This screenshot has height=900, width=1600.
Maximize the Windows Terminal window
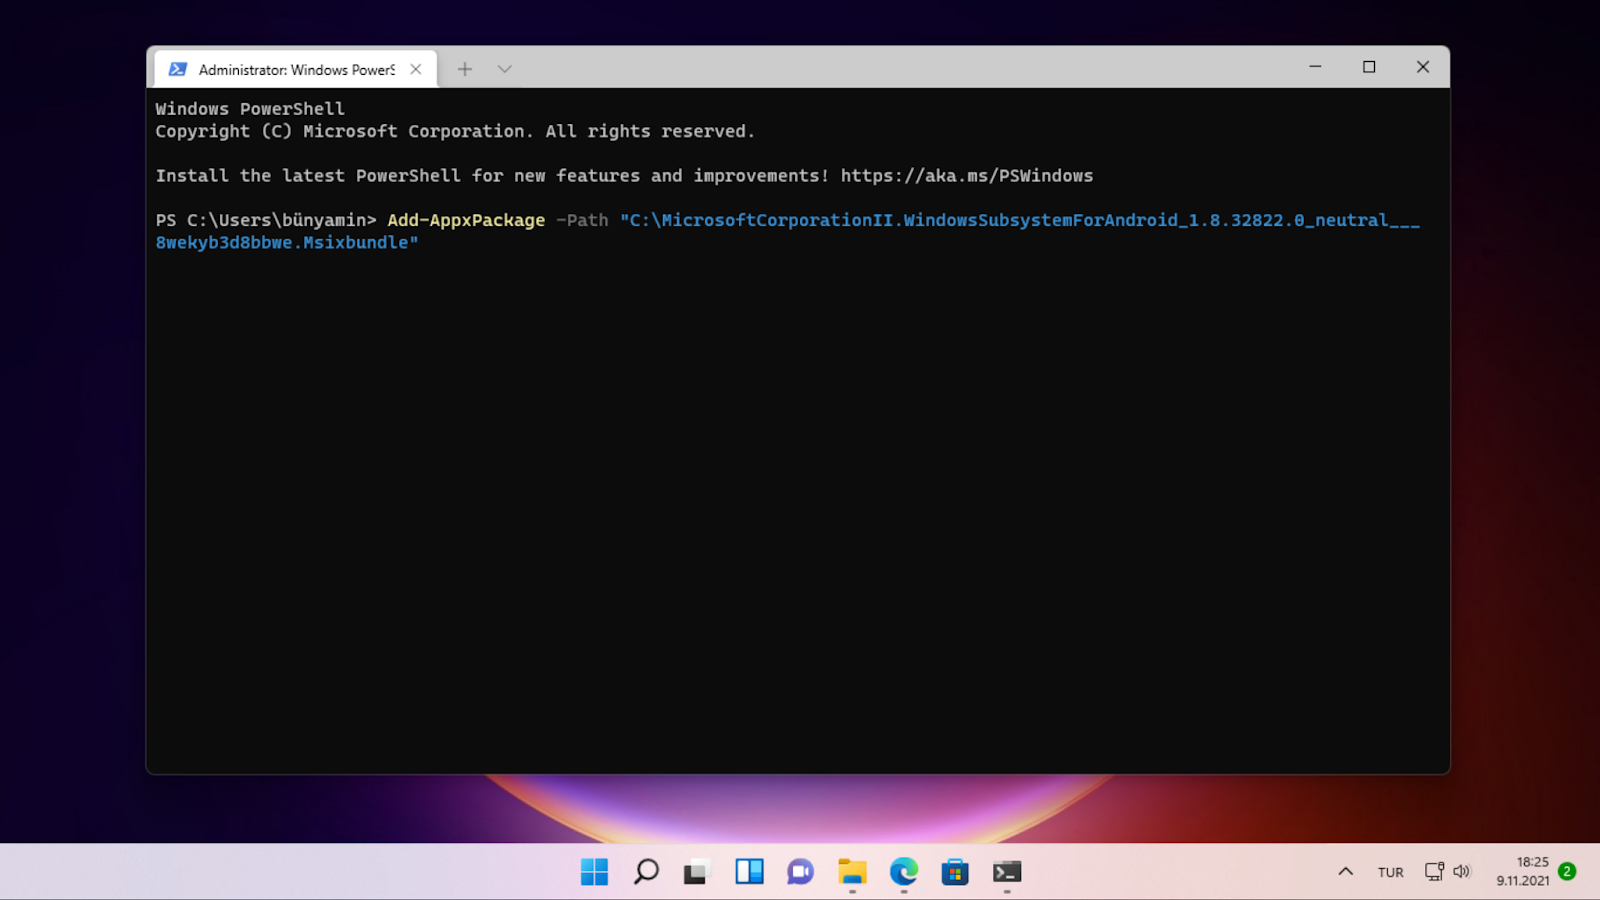pos(1369,67)
